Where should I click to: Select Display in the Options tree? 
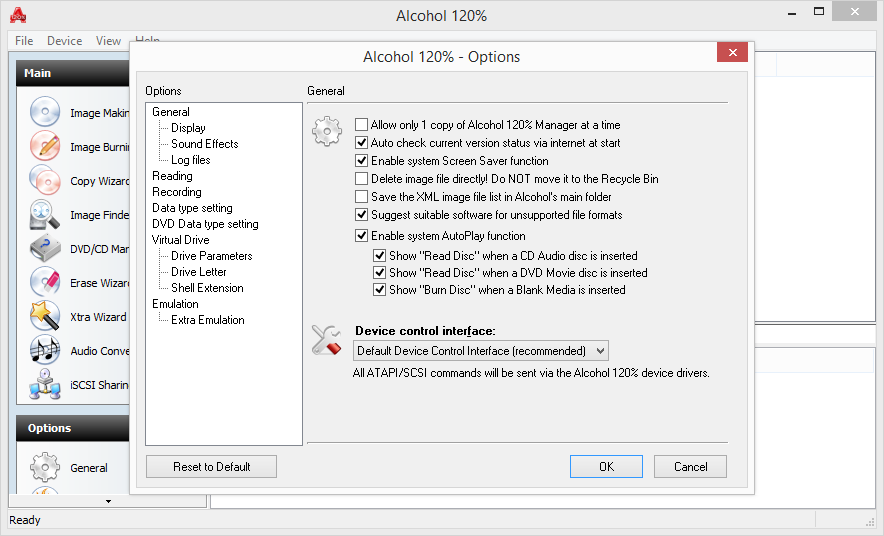[188, 128]
